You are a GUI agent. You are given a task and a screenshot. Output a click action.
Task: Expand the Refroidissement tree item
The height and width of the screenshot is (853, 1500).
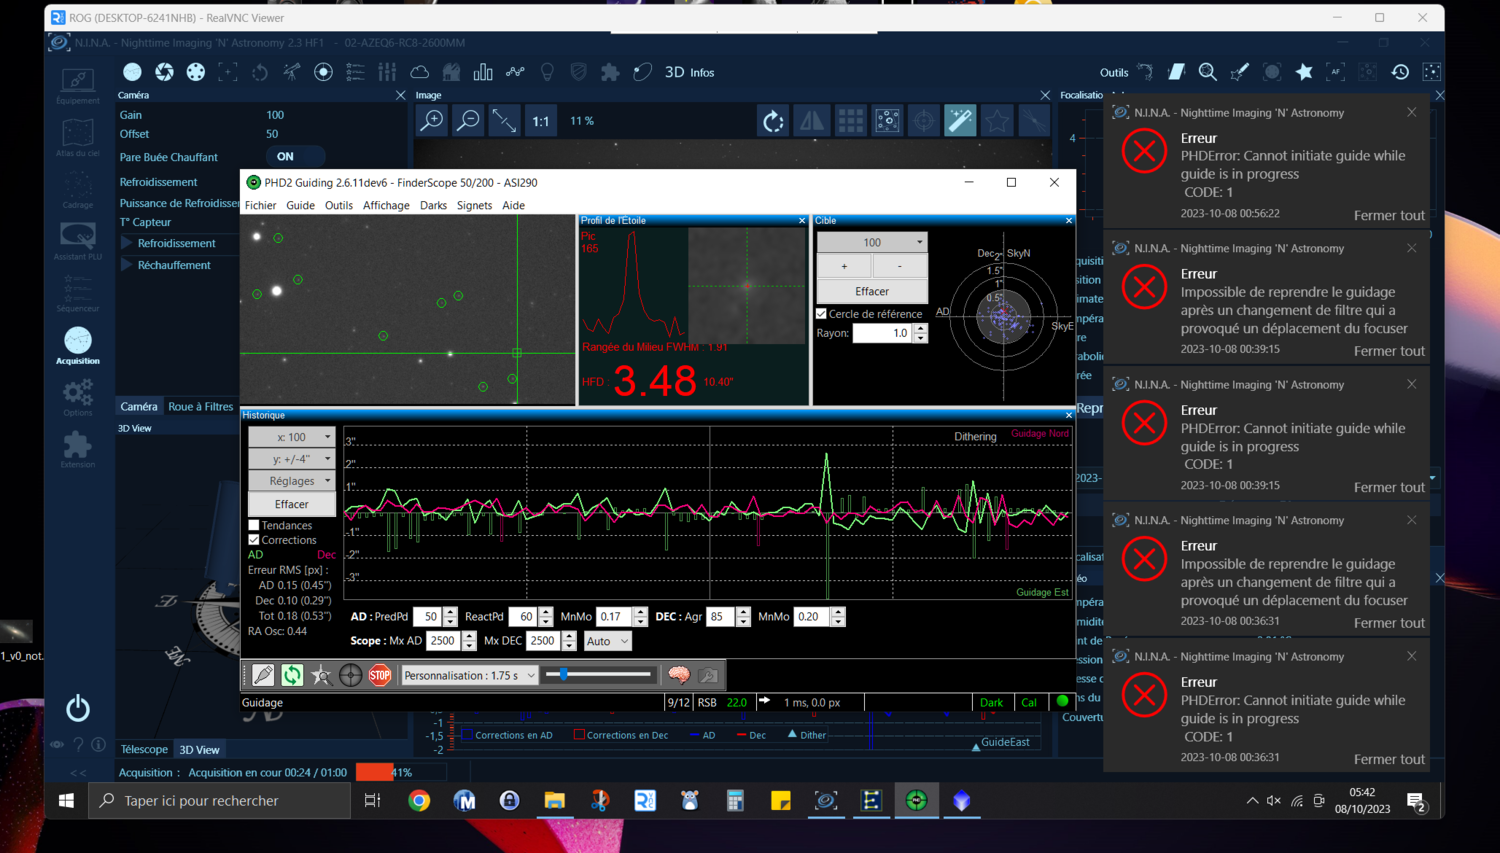tap(127, 243)
